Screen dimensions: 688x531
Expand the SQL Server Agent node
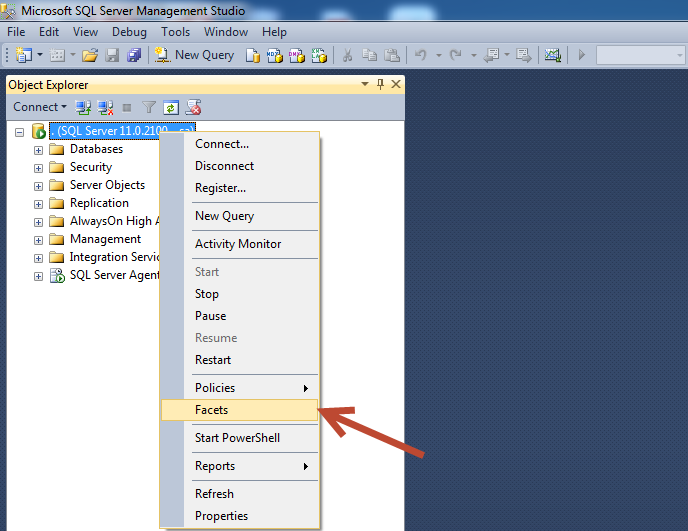[x=39, y=276]
